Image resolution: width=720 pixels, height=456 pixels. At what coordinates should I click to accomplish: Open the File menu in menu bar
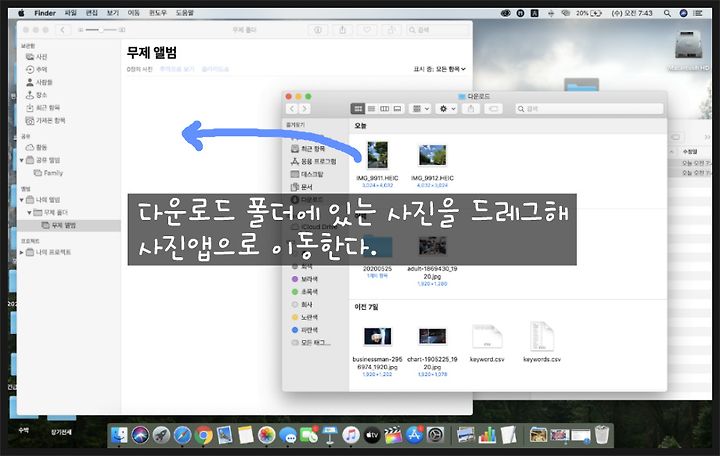click(x=70, y=13)
